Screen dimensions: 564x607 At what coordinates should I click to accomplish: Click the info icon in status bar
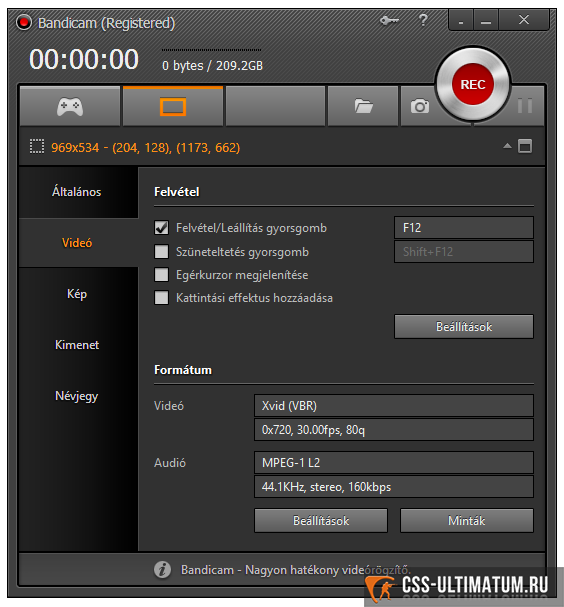pos(162,569)
